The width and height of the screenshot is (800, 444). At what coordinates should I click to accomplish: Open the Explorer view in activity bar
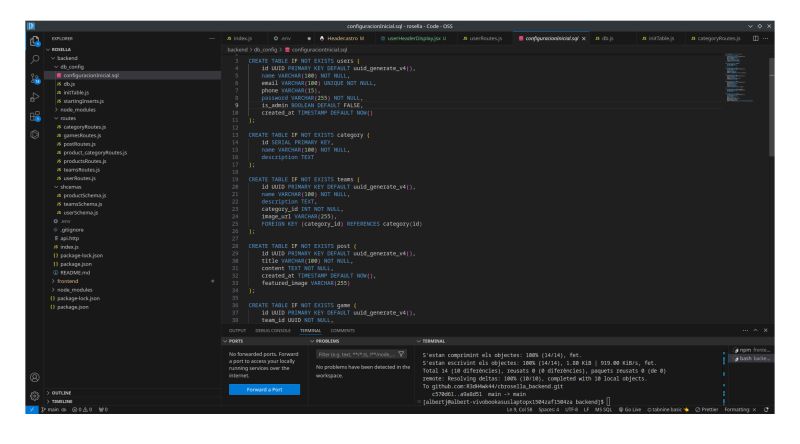coord(35,41)
